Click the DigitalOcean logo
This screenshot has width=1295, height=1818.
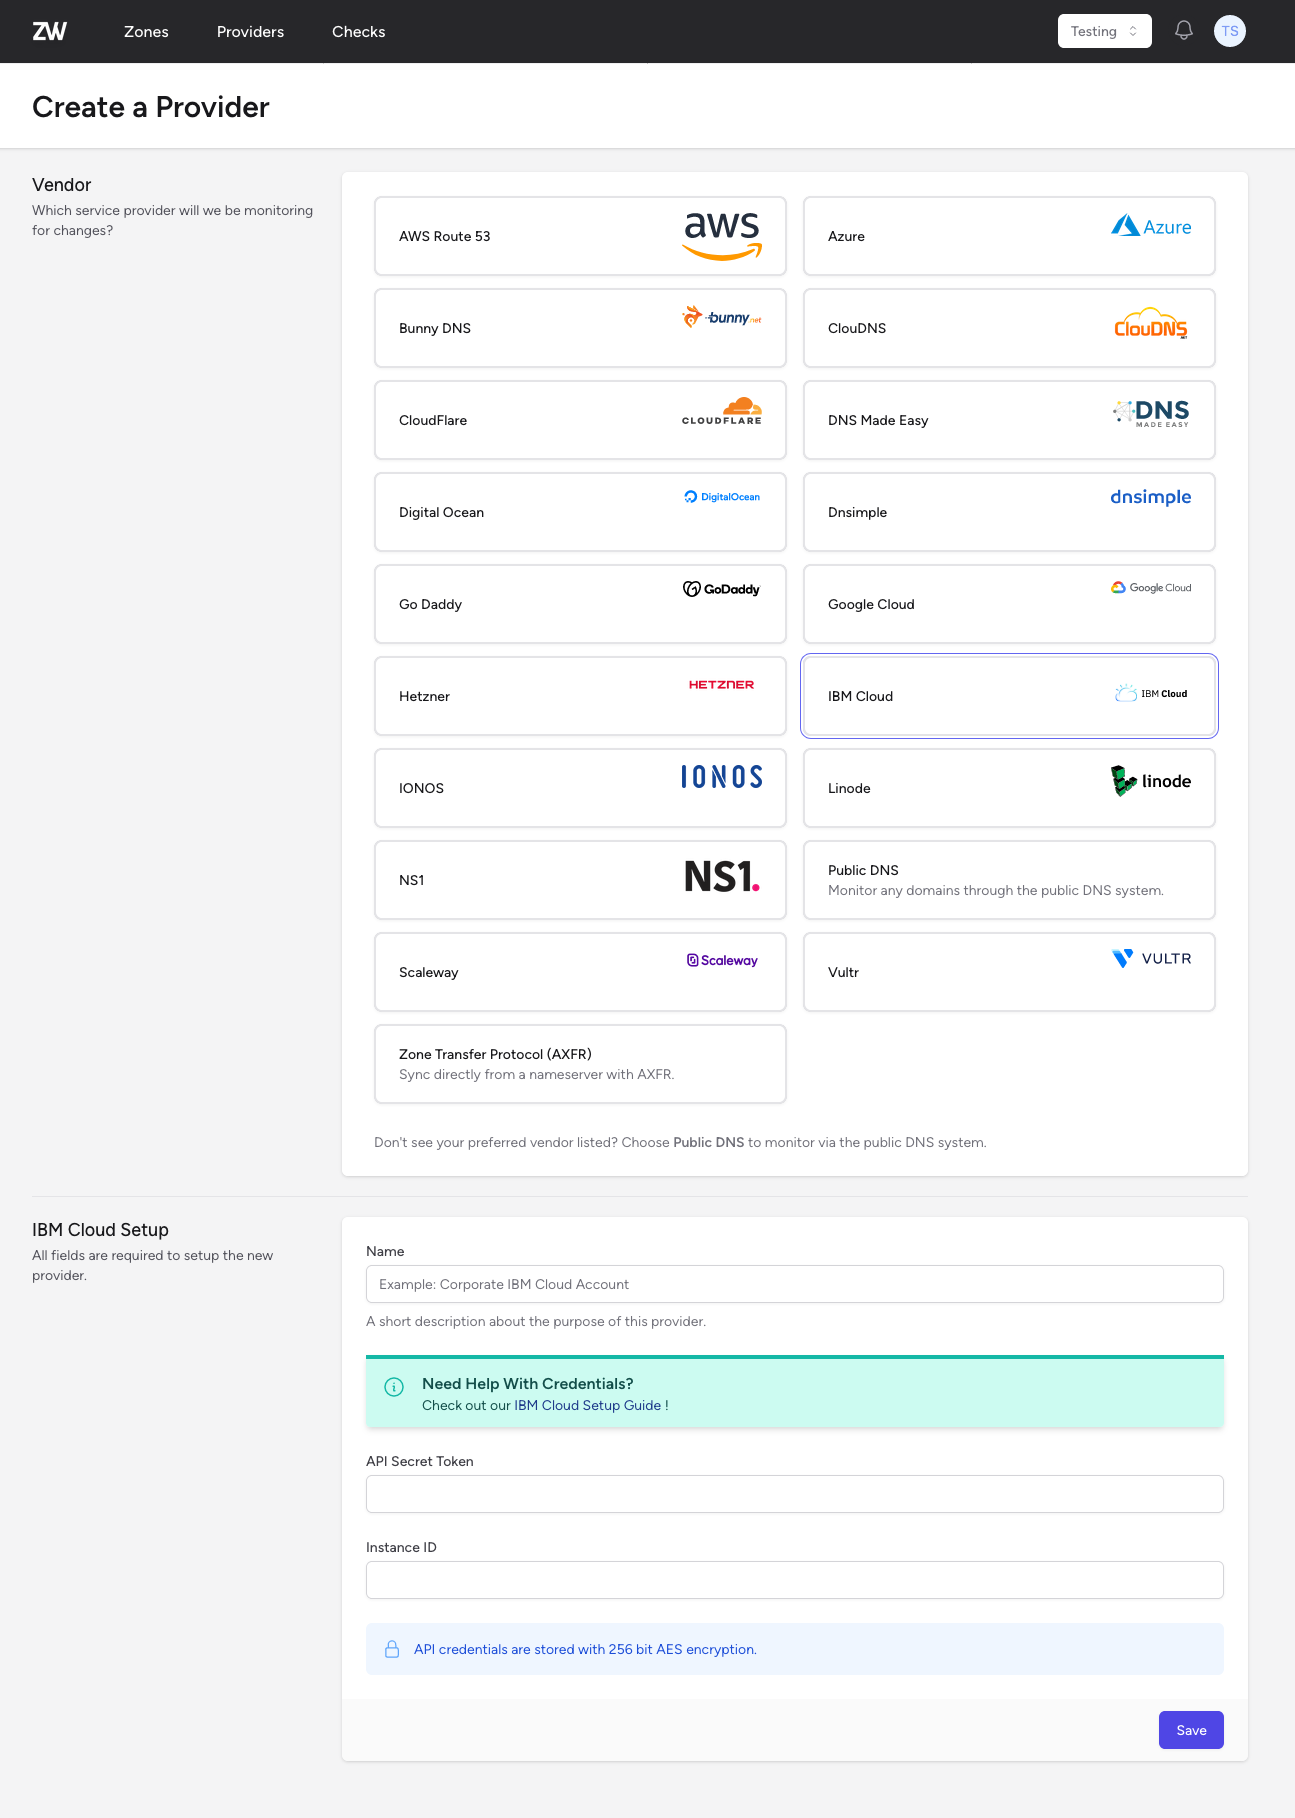pos(722,496)
